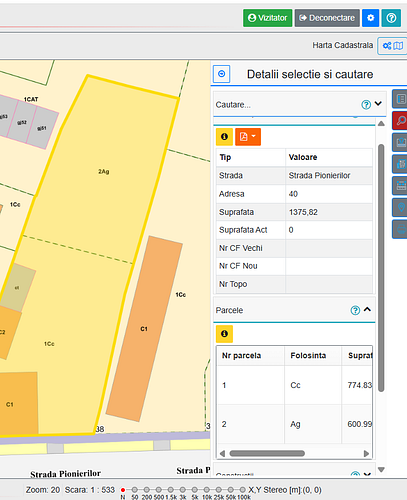Select the N scale radio button

pyautogui.click(x=123, y=490)
